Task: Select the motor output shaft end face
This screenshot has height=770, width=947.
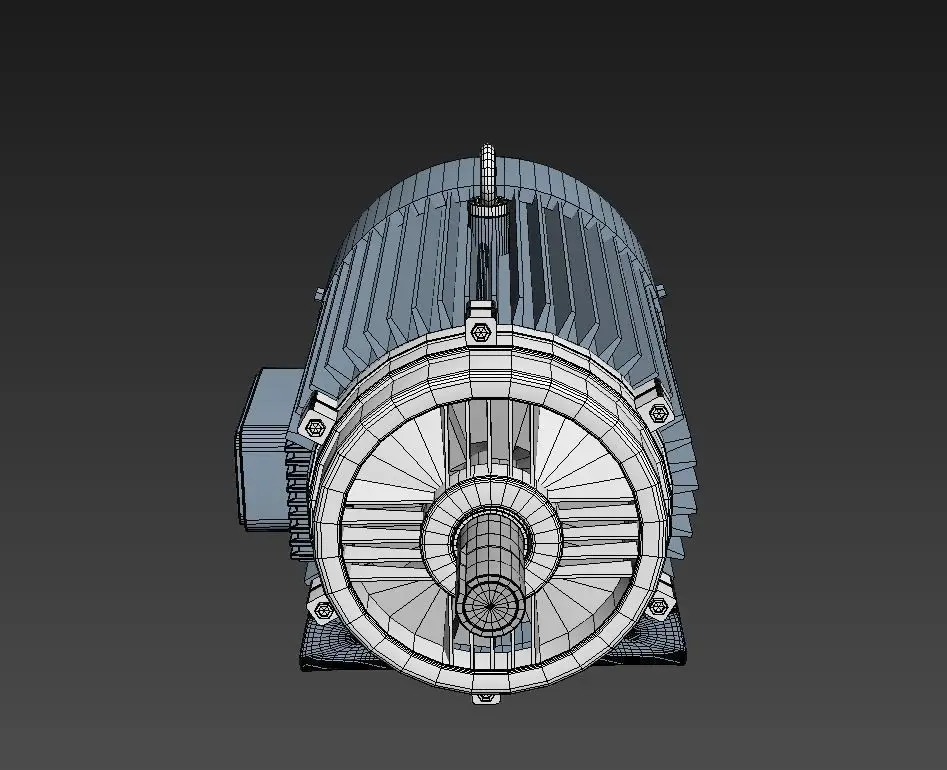Action: point(490,605)
